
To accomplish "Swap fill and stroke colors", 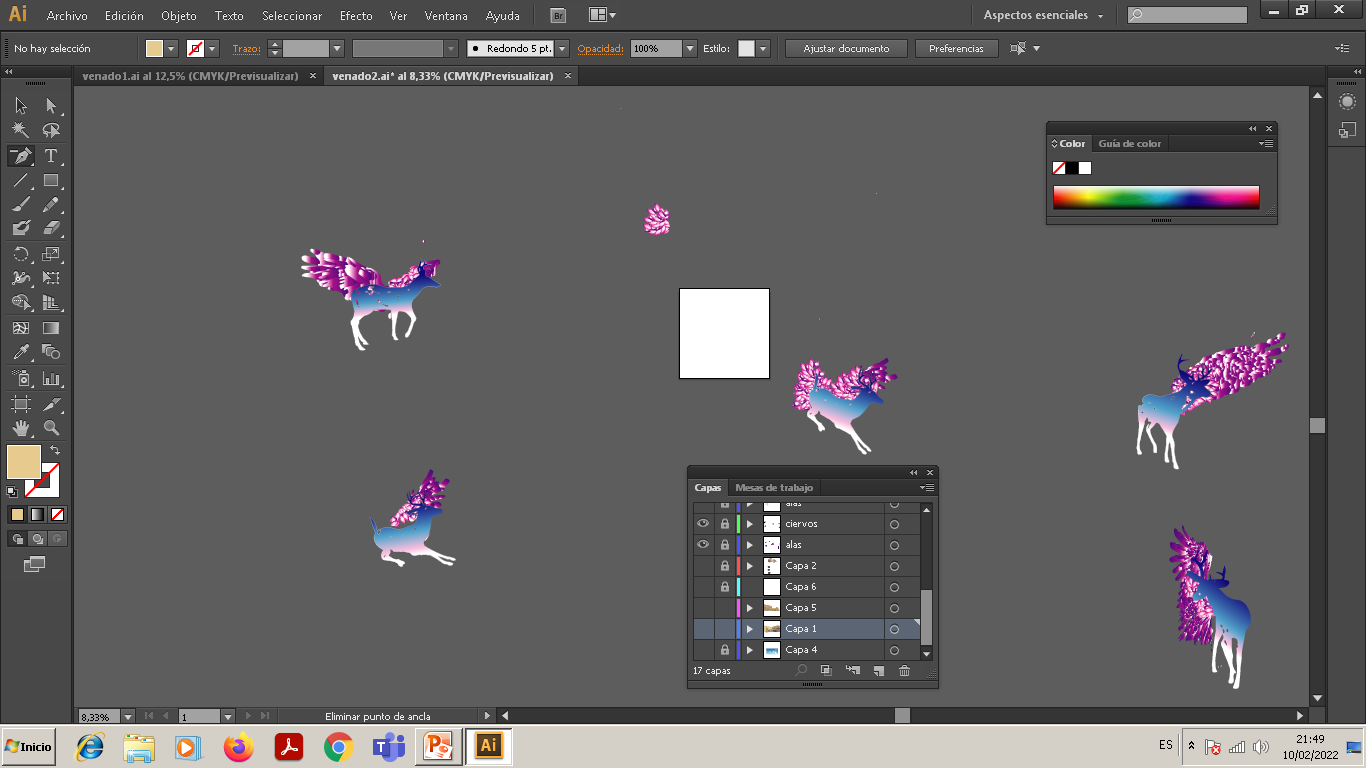I will pos(55,450).
